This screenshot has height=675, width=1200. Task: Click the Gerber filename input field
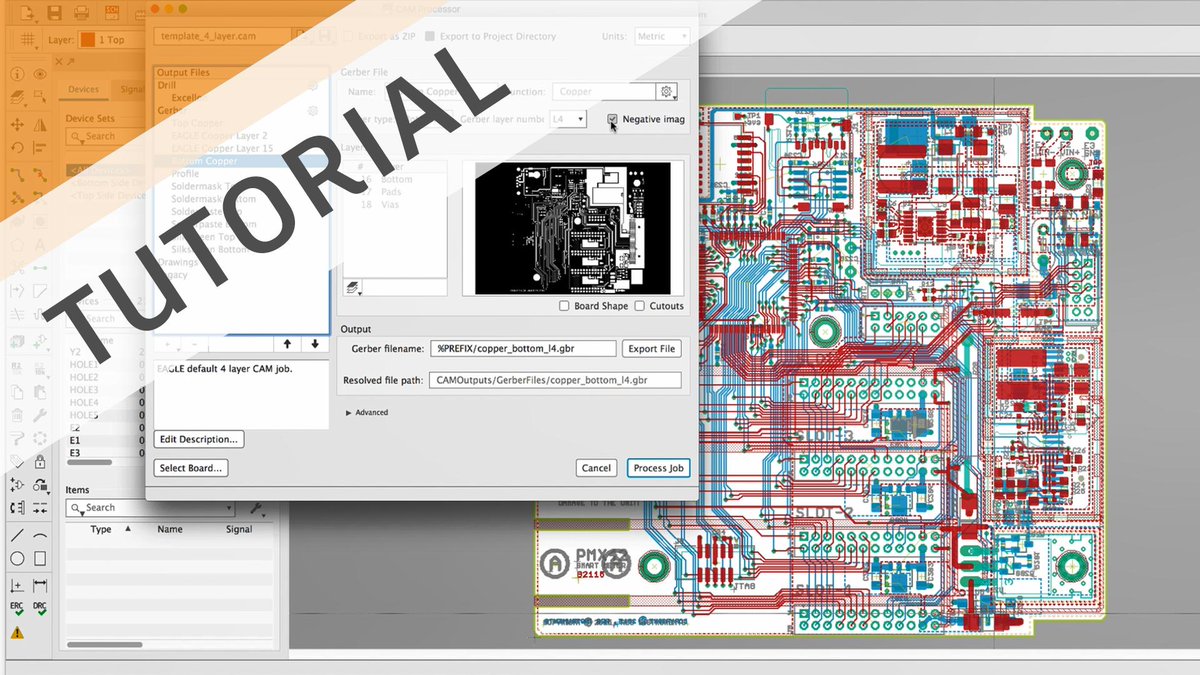point(522,349)
